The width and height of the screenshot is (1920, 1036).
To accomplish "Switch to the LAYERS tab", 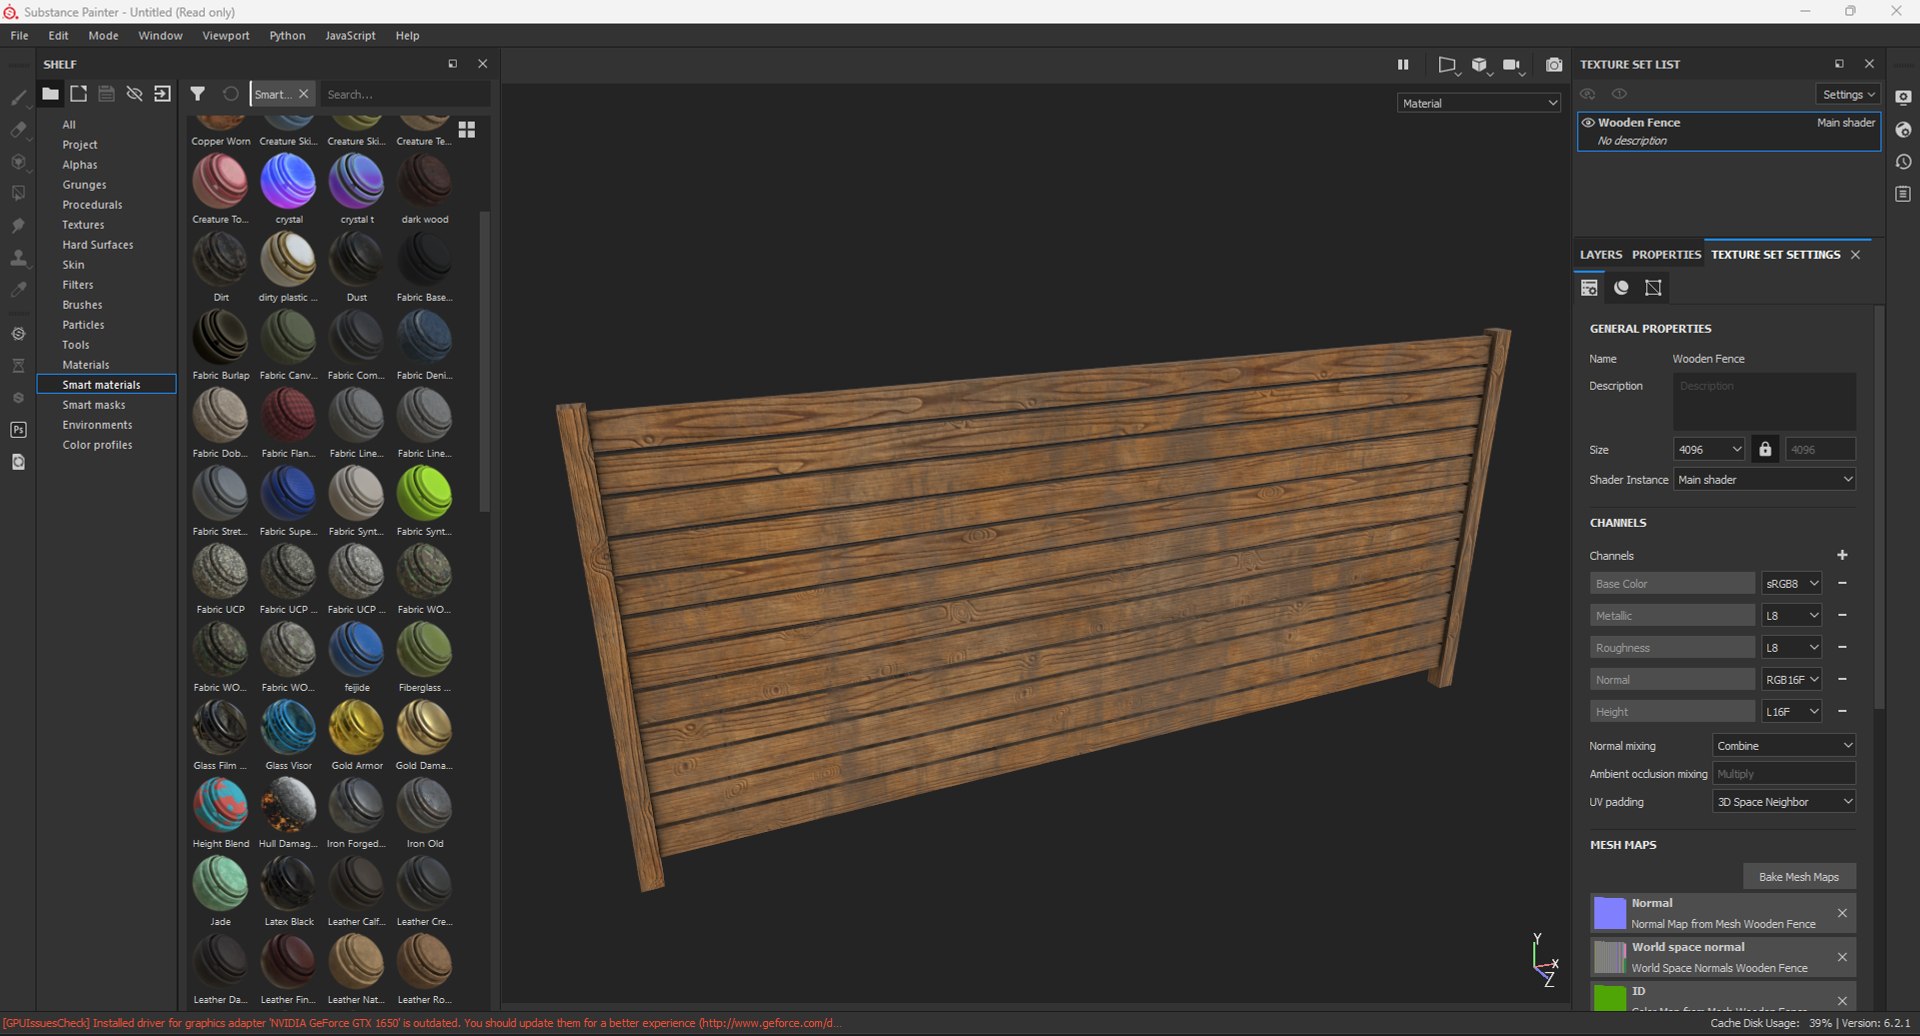I will [1601, 255].
